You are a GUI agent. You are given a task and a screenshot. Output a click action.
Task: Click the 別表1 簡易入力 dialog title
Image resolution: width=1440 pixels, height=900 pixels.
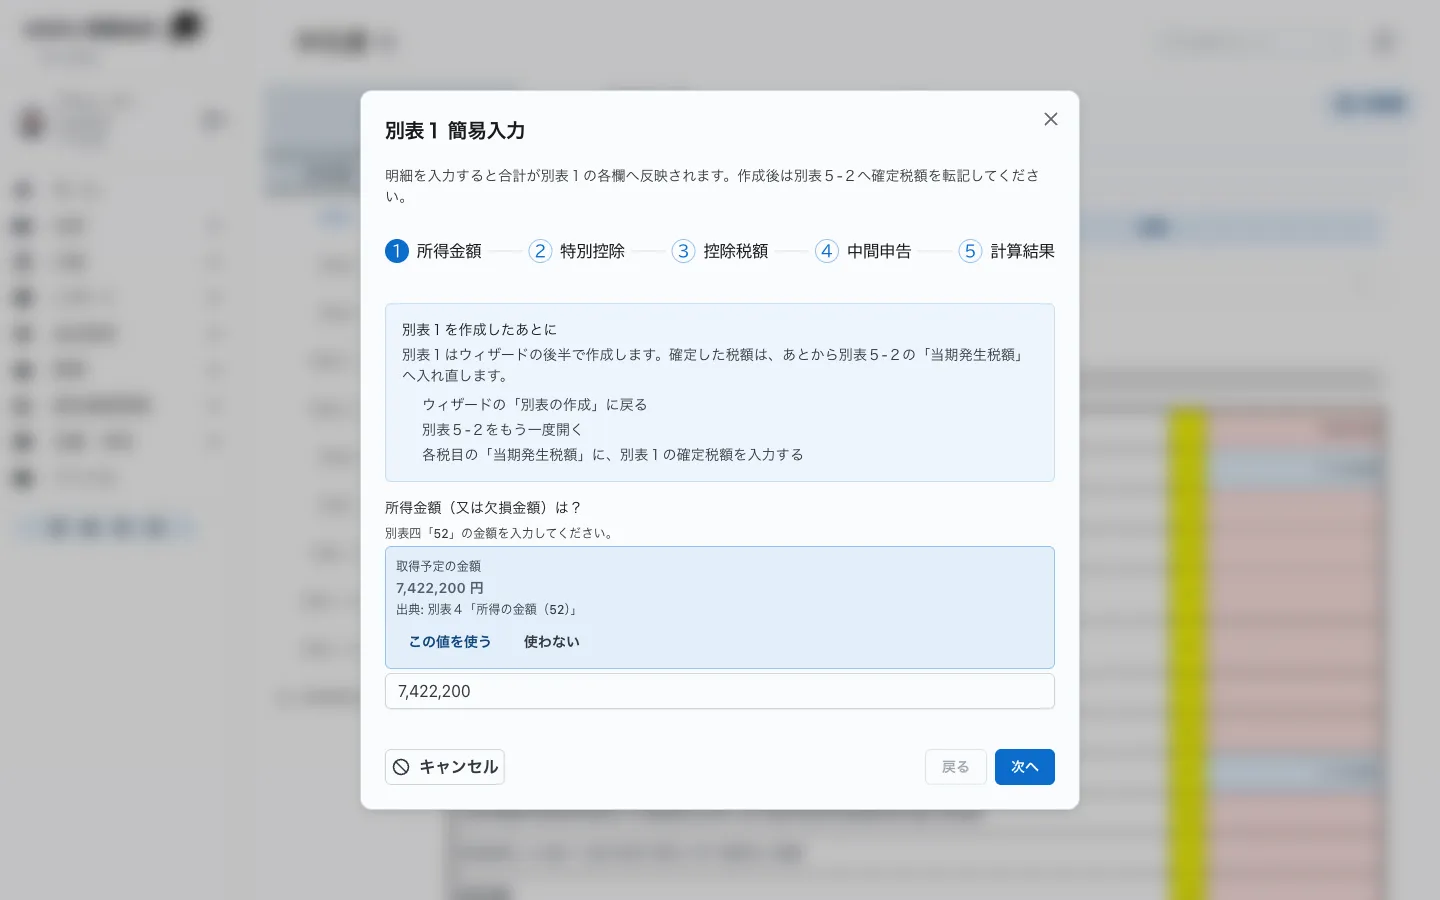455,131
